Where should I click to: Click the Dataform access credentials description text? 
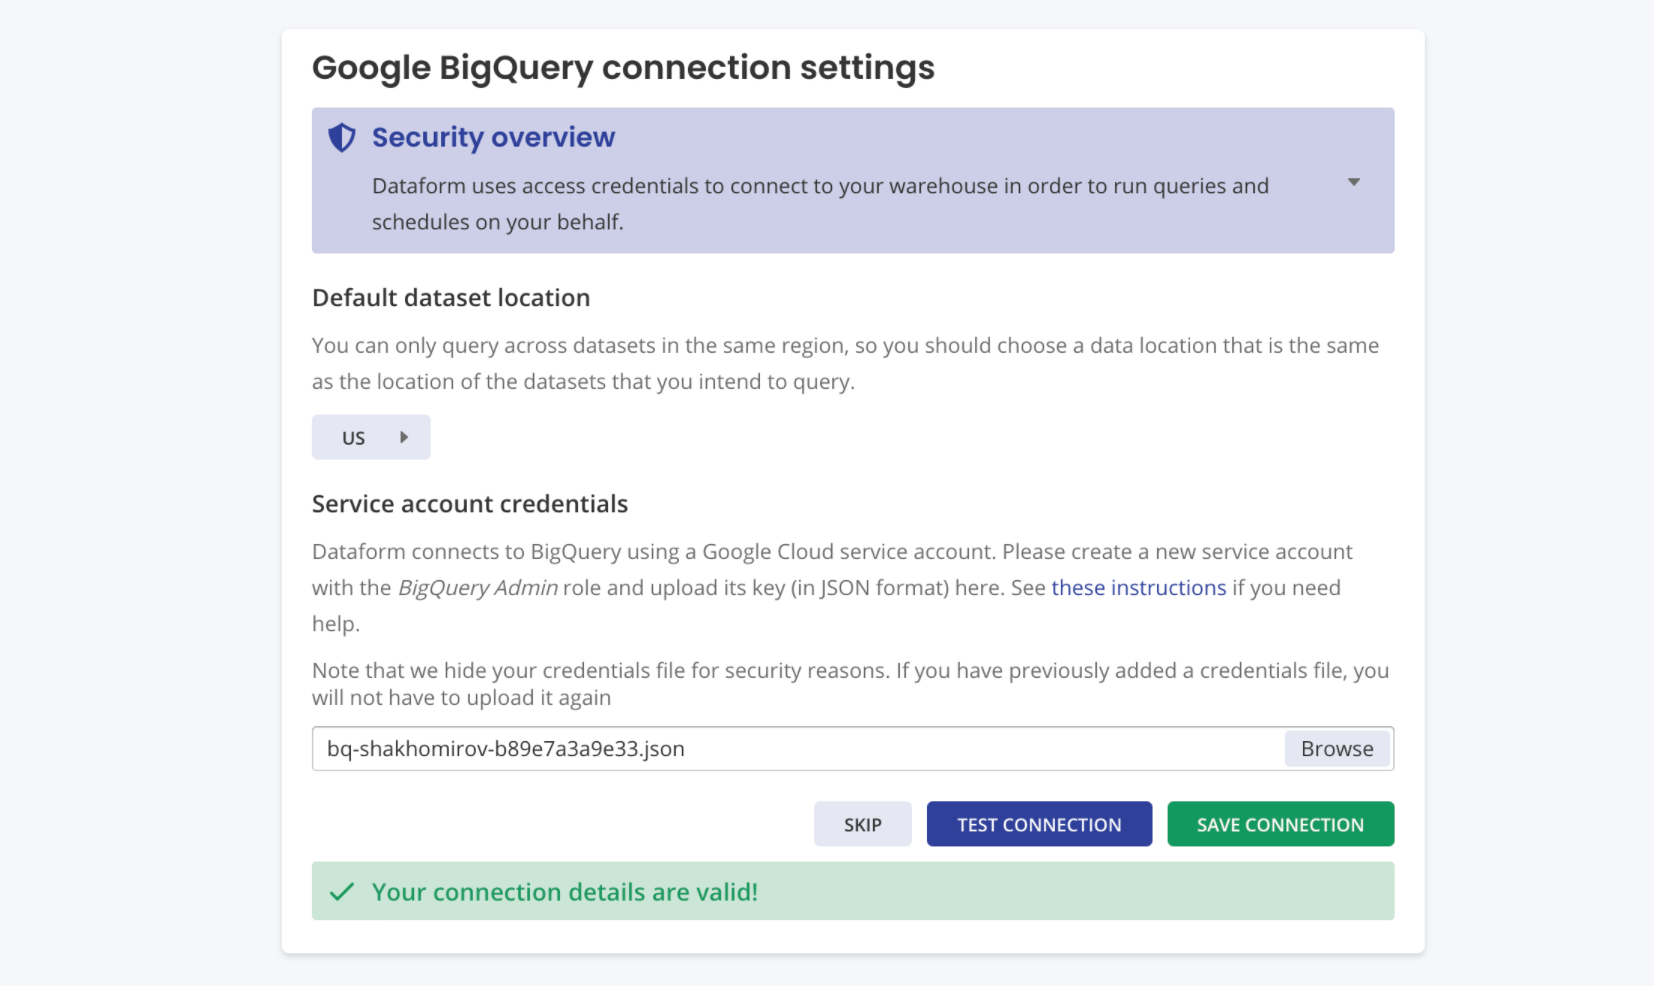[820, 204]
